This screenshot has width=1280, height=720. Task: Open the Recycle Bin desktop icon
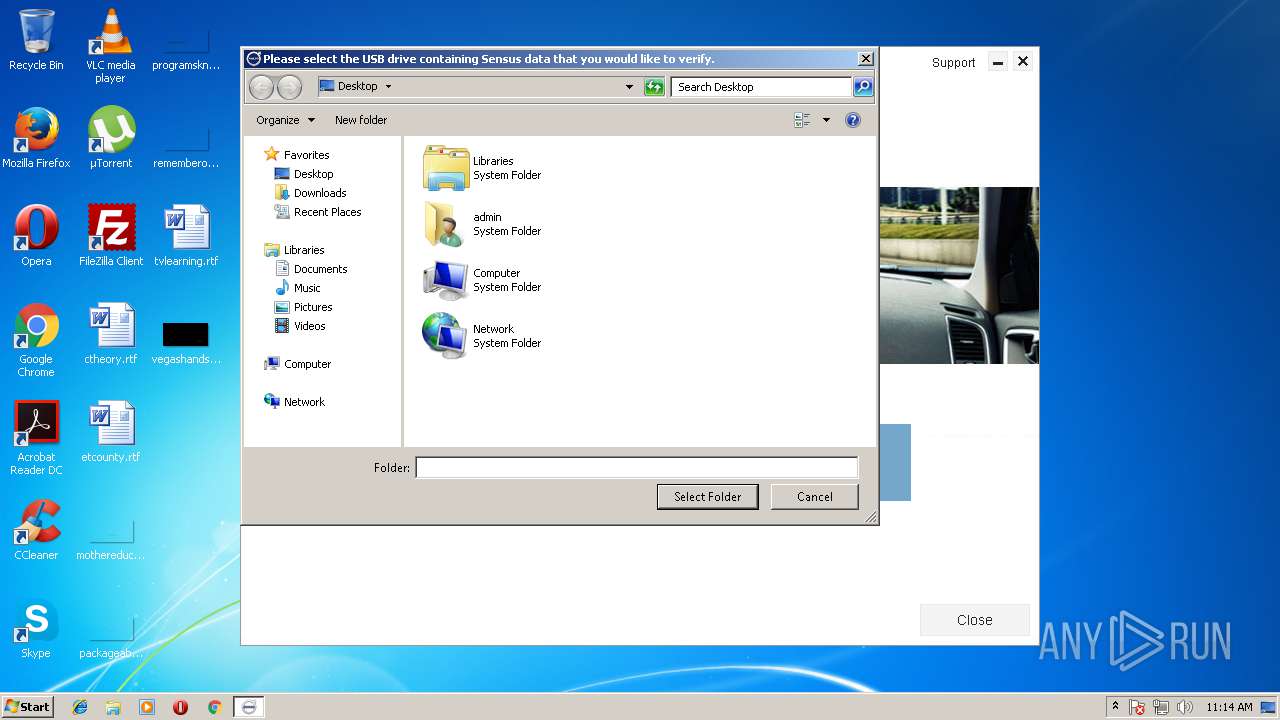(x=36, y=40)
